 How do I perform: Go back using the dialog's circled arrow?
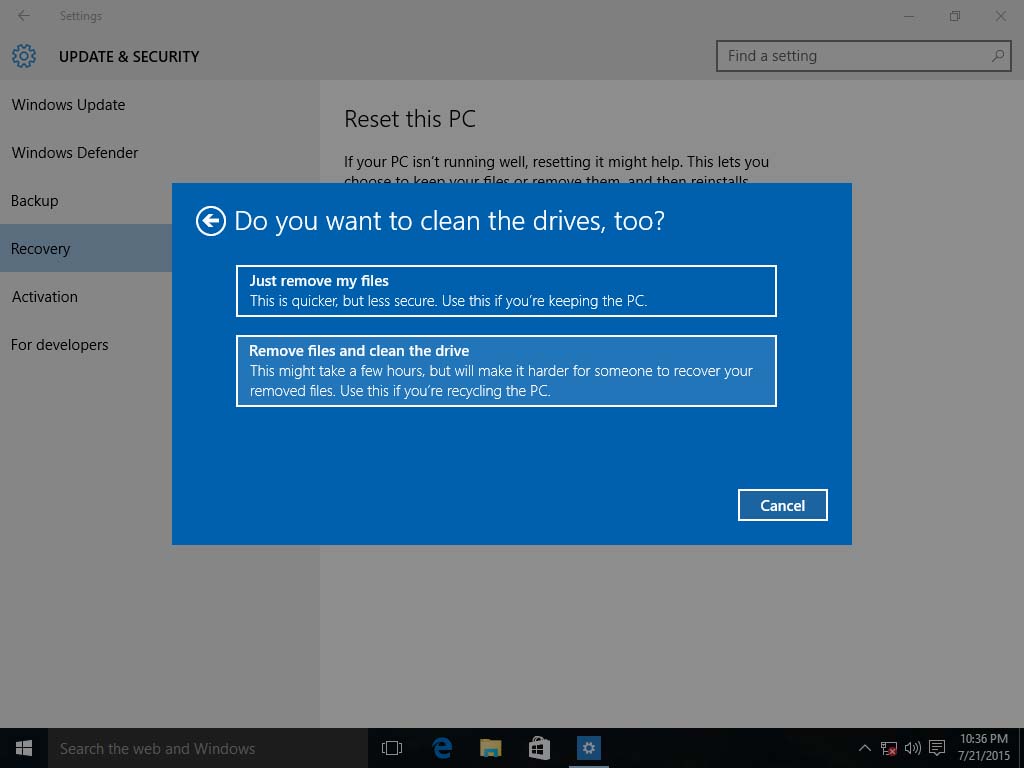210,221
